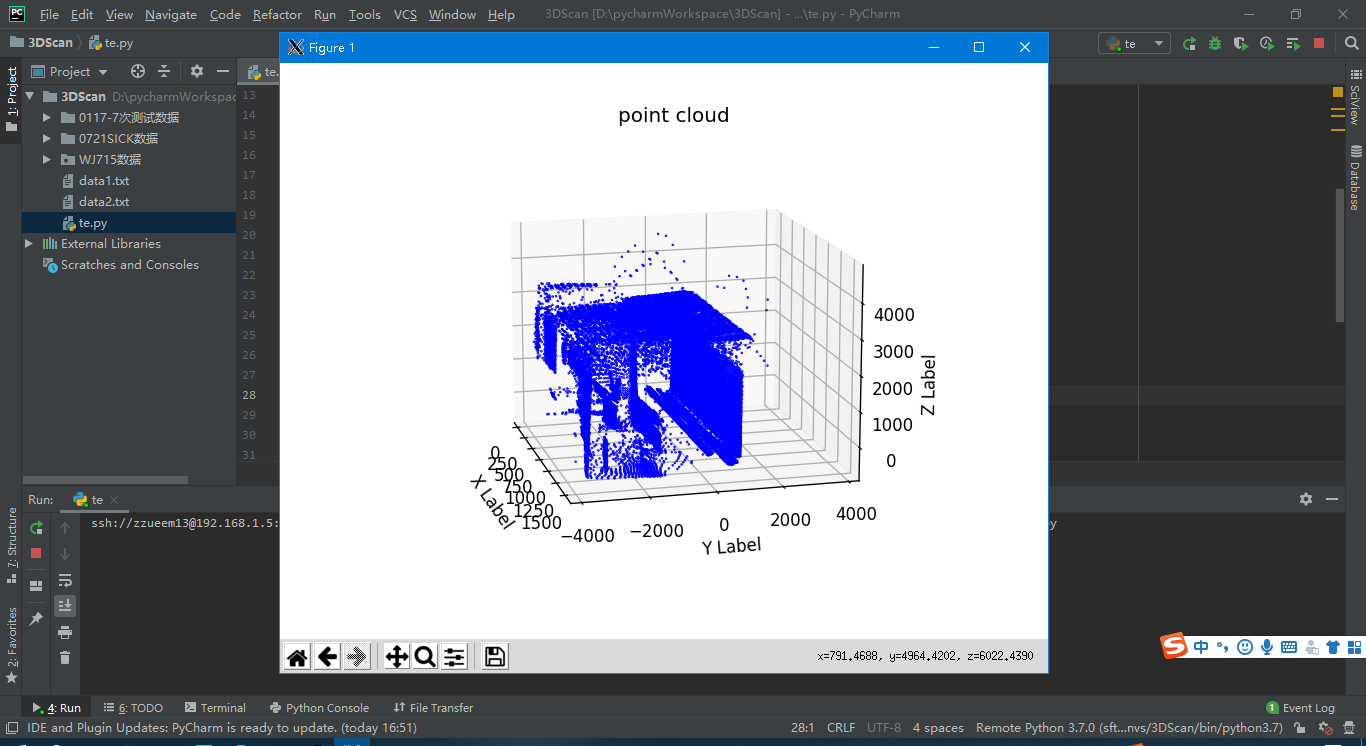
Task: Stop the process from main toolbar
Action: 1319,43
